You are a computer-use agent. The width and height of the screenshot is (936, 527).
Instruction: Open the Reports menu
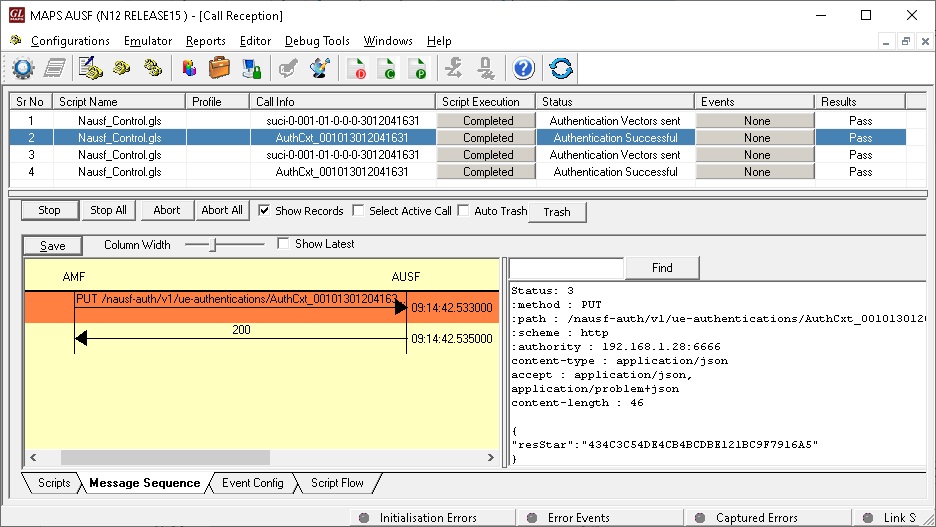205,41
